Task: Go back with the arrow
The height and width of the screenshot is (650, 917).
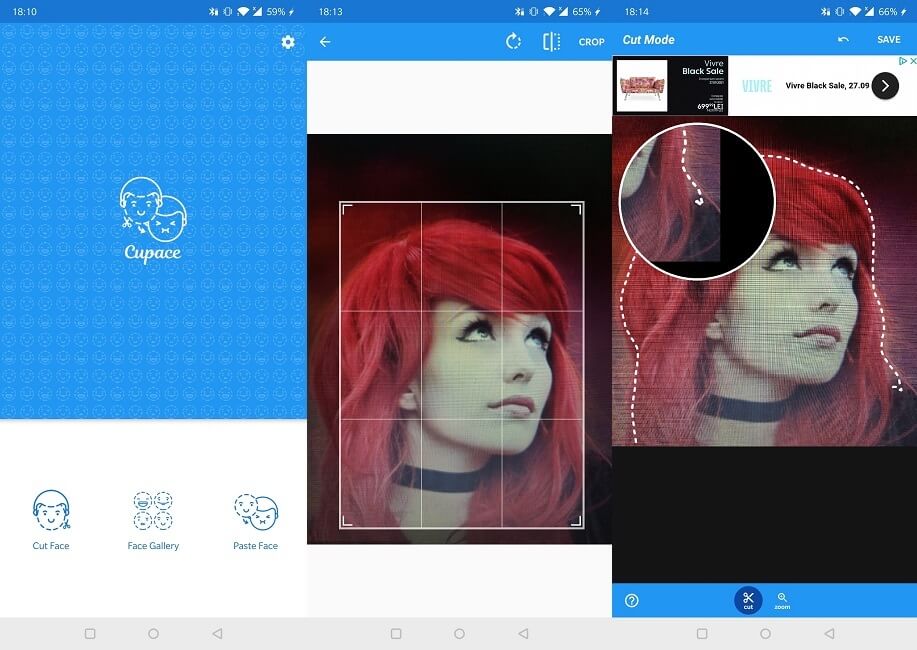Action: coord(324,42)
